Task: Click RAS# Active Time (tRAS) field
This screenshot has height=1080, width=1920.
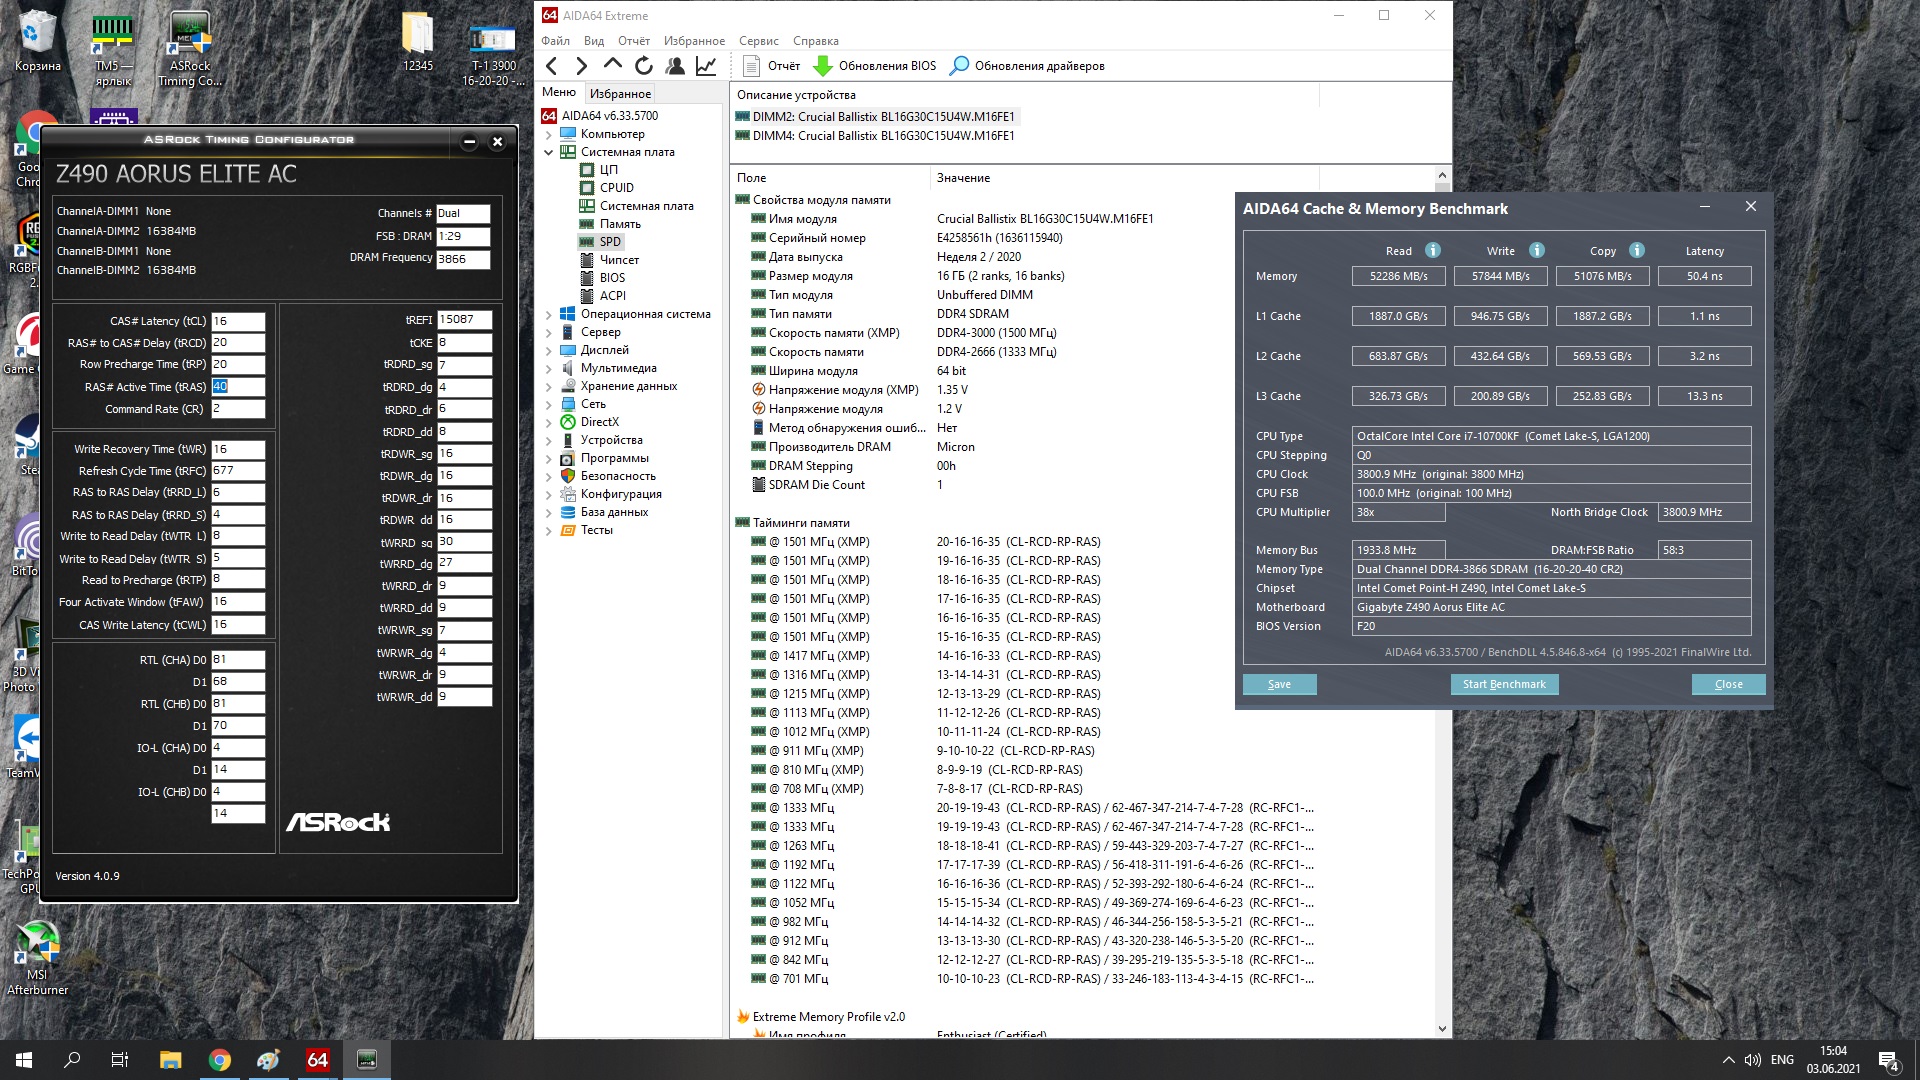Action: pos(238,387)
